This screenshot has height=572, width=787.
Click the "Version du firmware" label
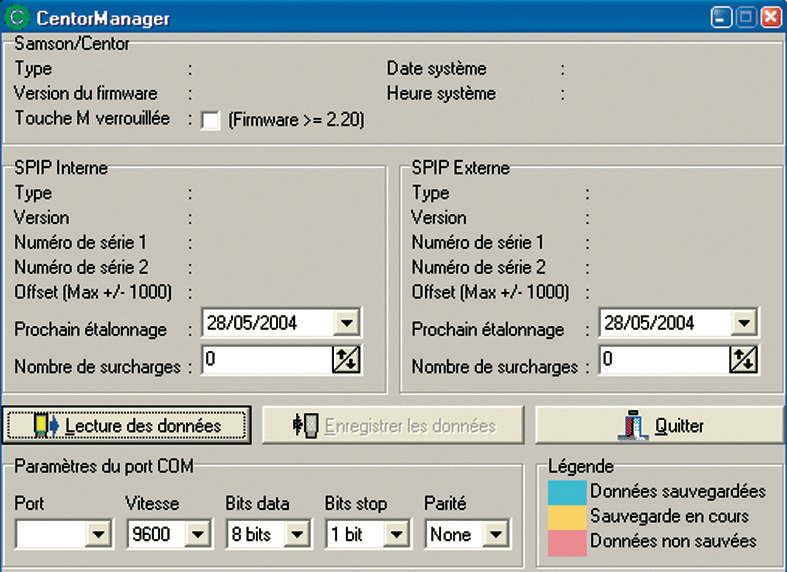(86, 93)
